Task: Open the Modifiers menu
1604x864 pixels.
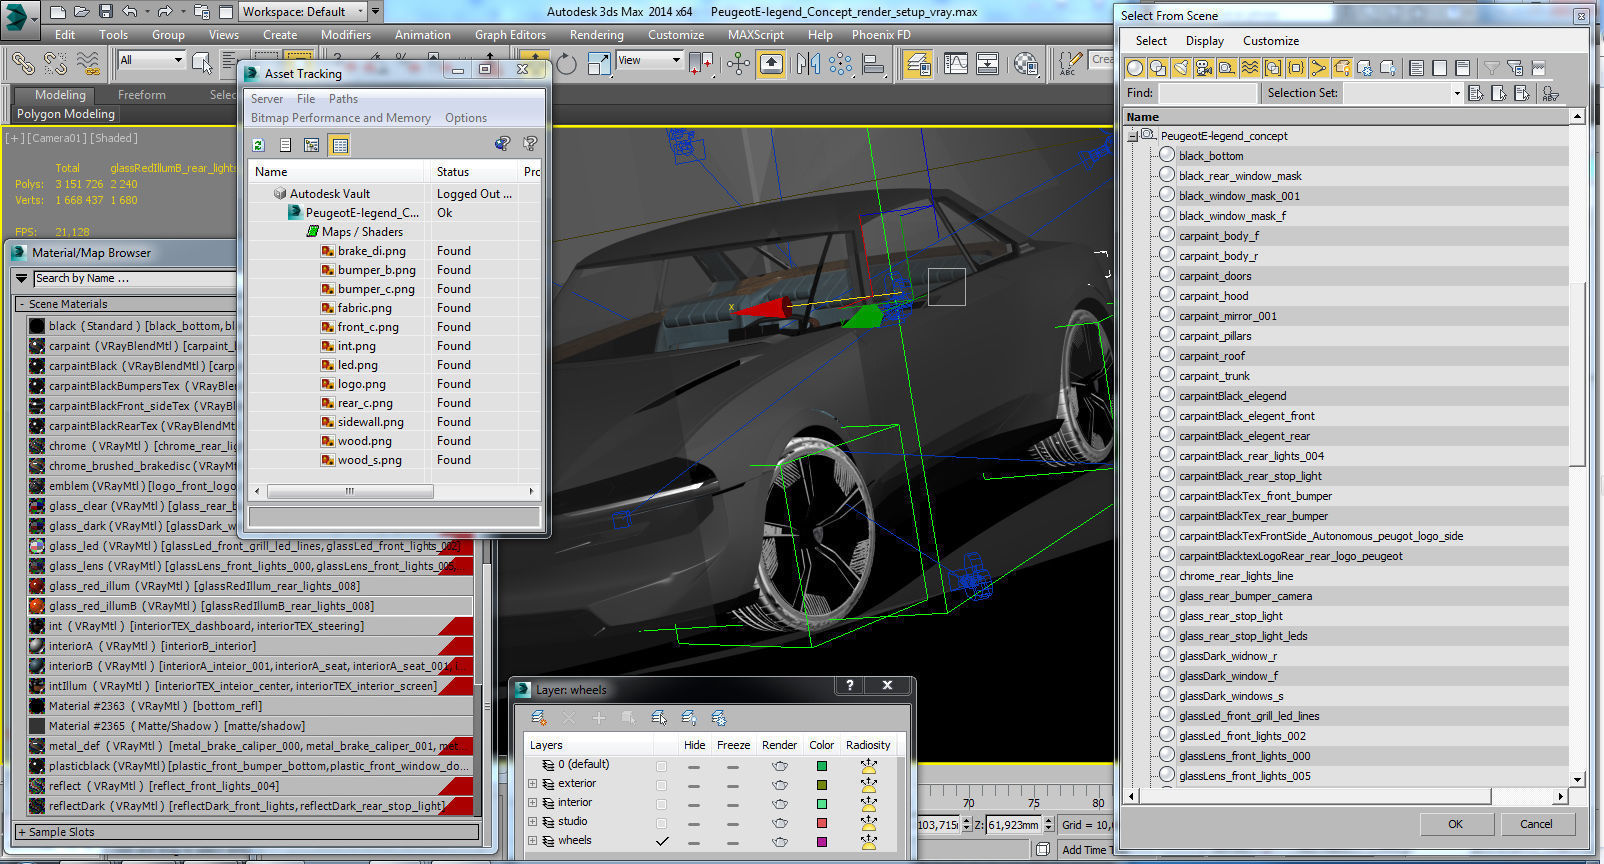Action: click(346, 35)
